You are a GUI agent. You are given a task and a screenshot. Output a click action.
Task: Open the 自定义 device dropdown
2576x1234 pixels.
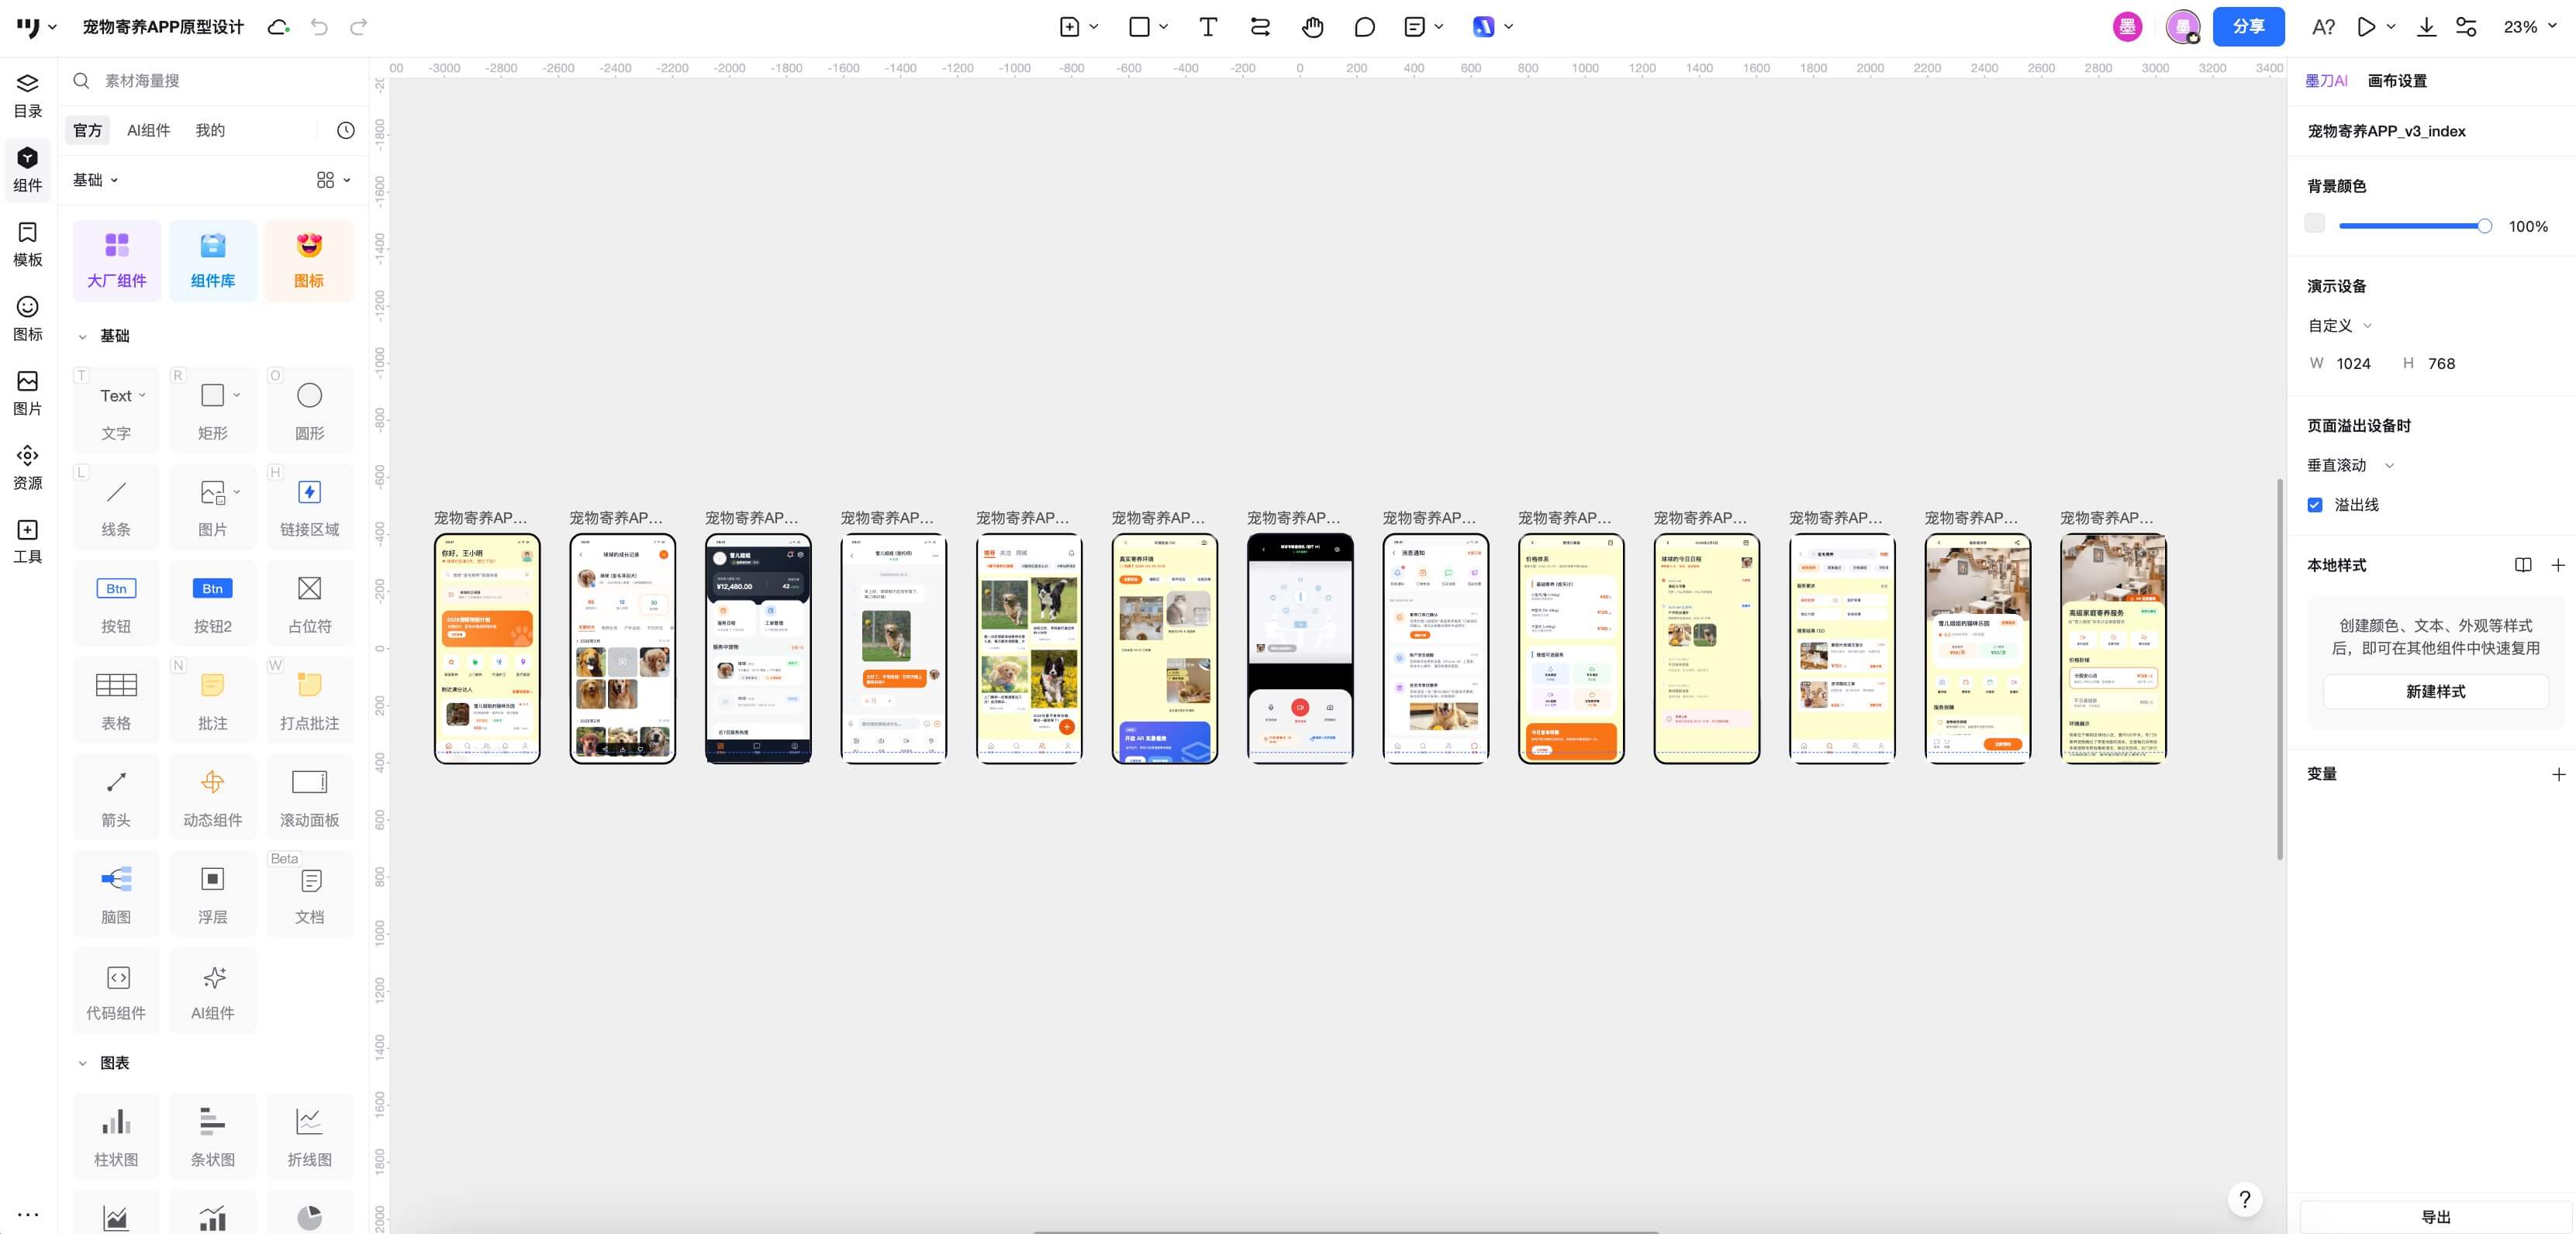pos(2339,325)
